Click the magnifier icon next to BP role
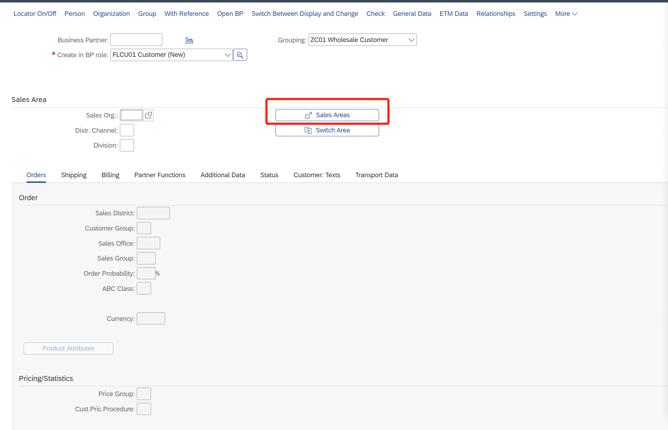 coord(240,55)
